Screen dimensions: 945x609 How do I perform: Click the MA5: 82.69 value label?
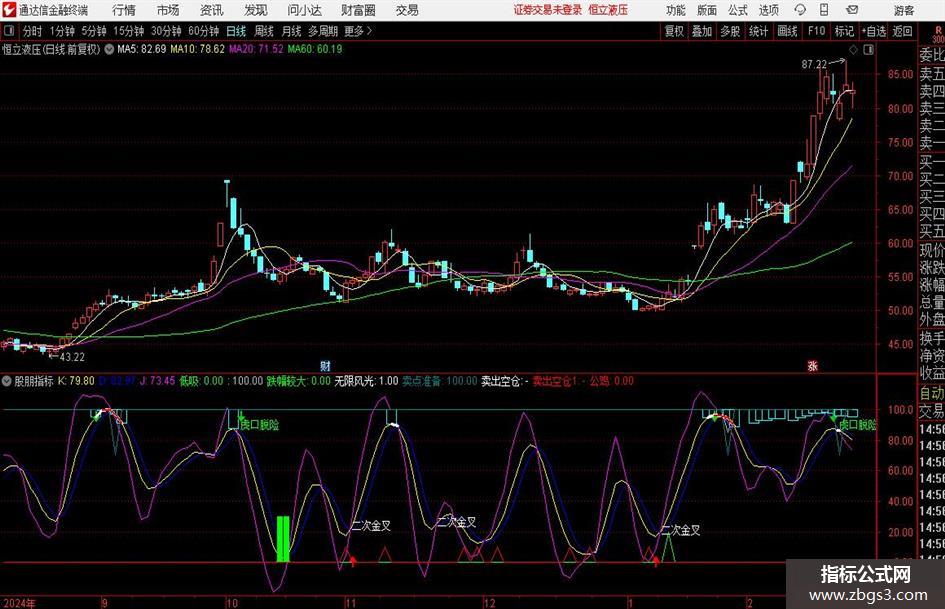141,49
